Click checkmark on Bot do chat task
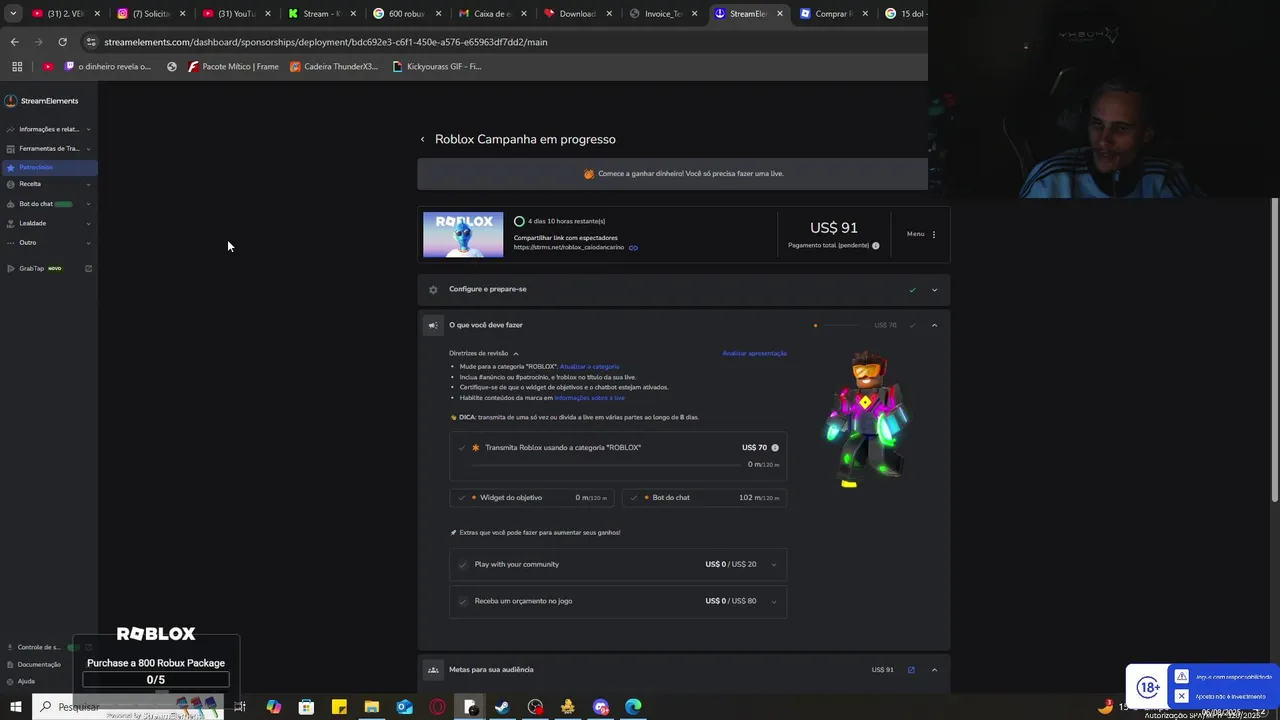 pyautogui.click(x=634, y=498)
